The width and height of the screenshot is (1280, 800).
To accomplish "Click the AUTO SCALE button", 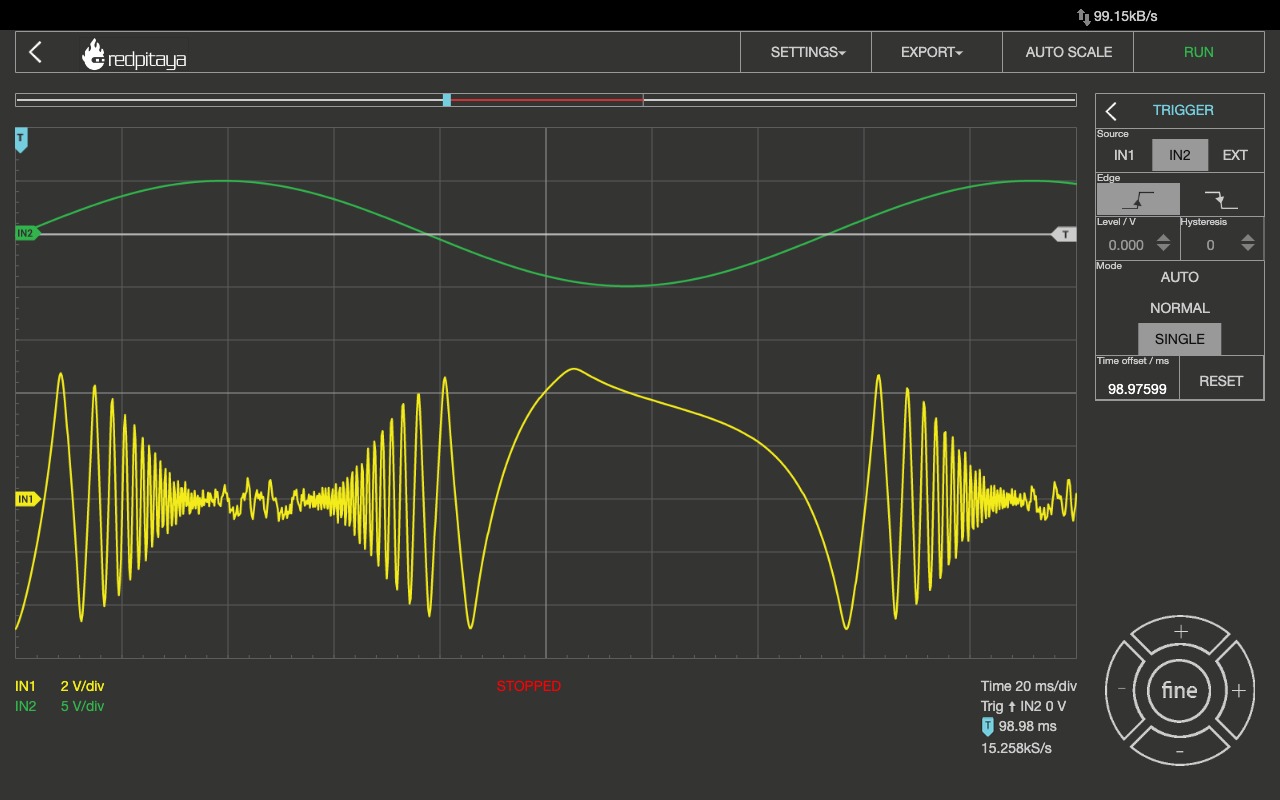I will pos(1068,52).
